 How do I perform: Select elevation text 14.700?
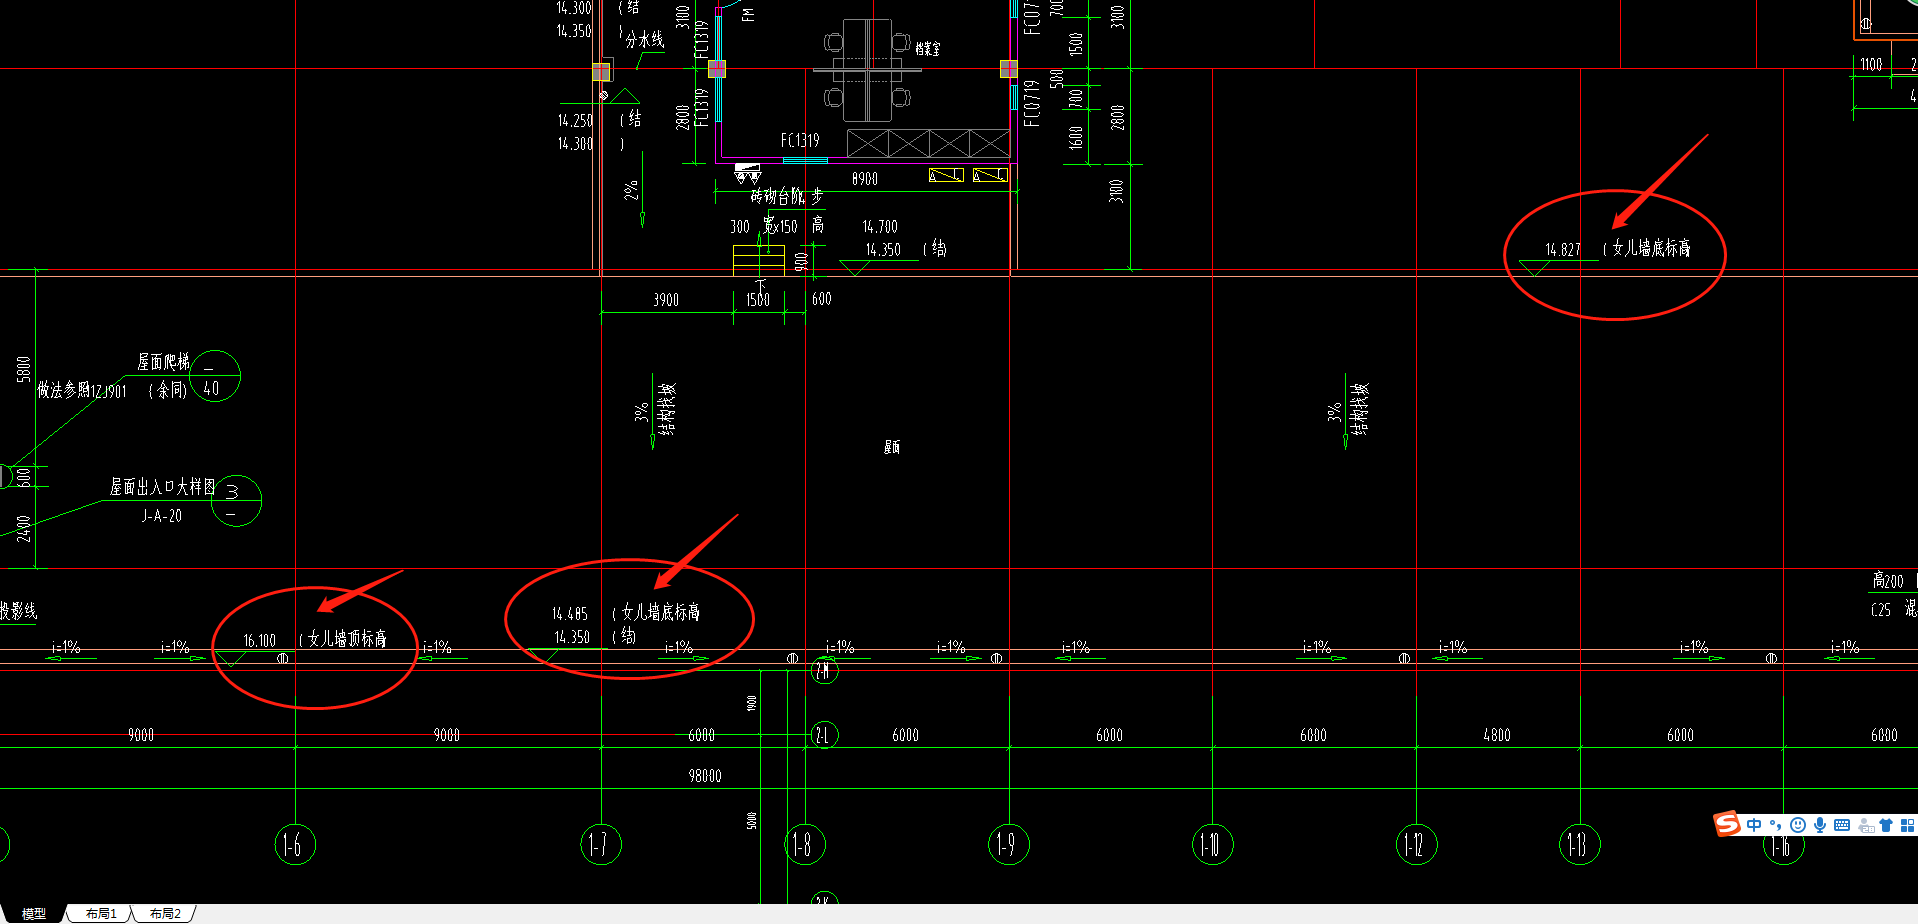click(880, 227)
